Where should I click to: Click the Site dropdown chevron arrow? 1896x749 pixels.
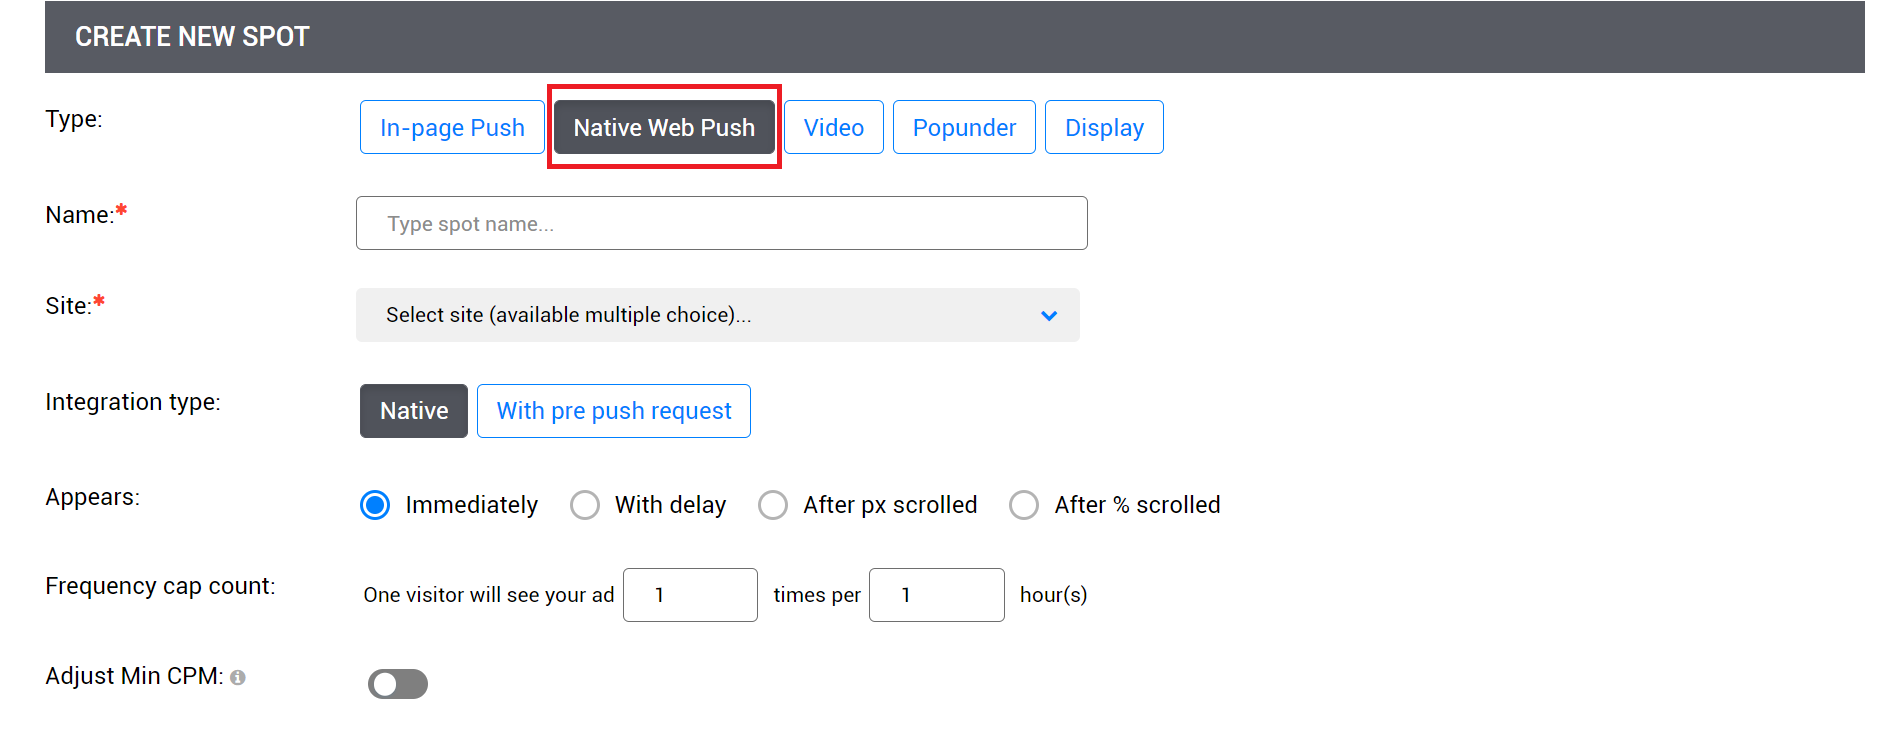click(1048, 316)
